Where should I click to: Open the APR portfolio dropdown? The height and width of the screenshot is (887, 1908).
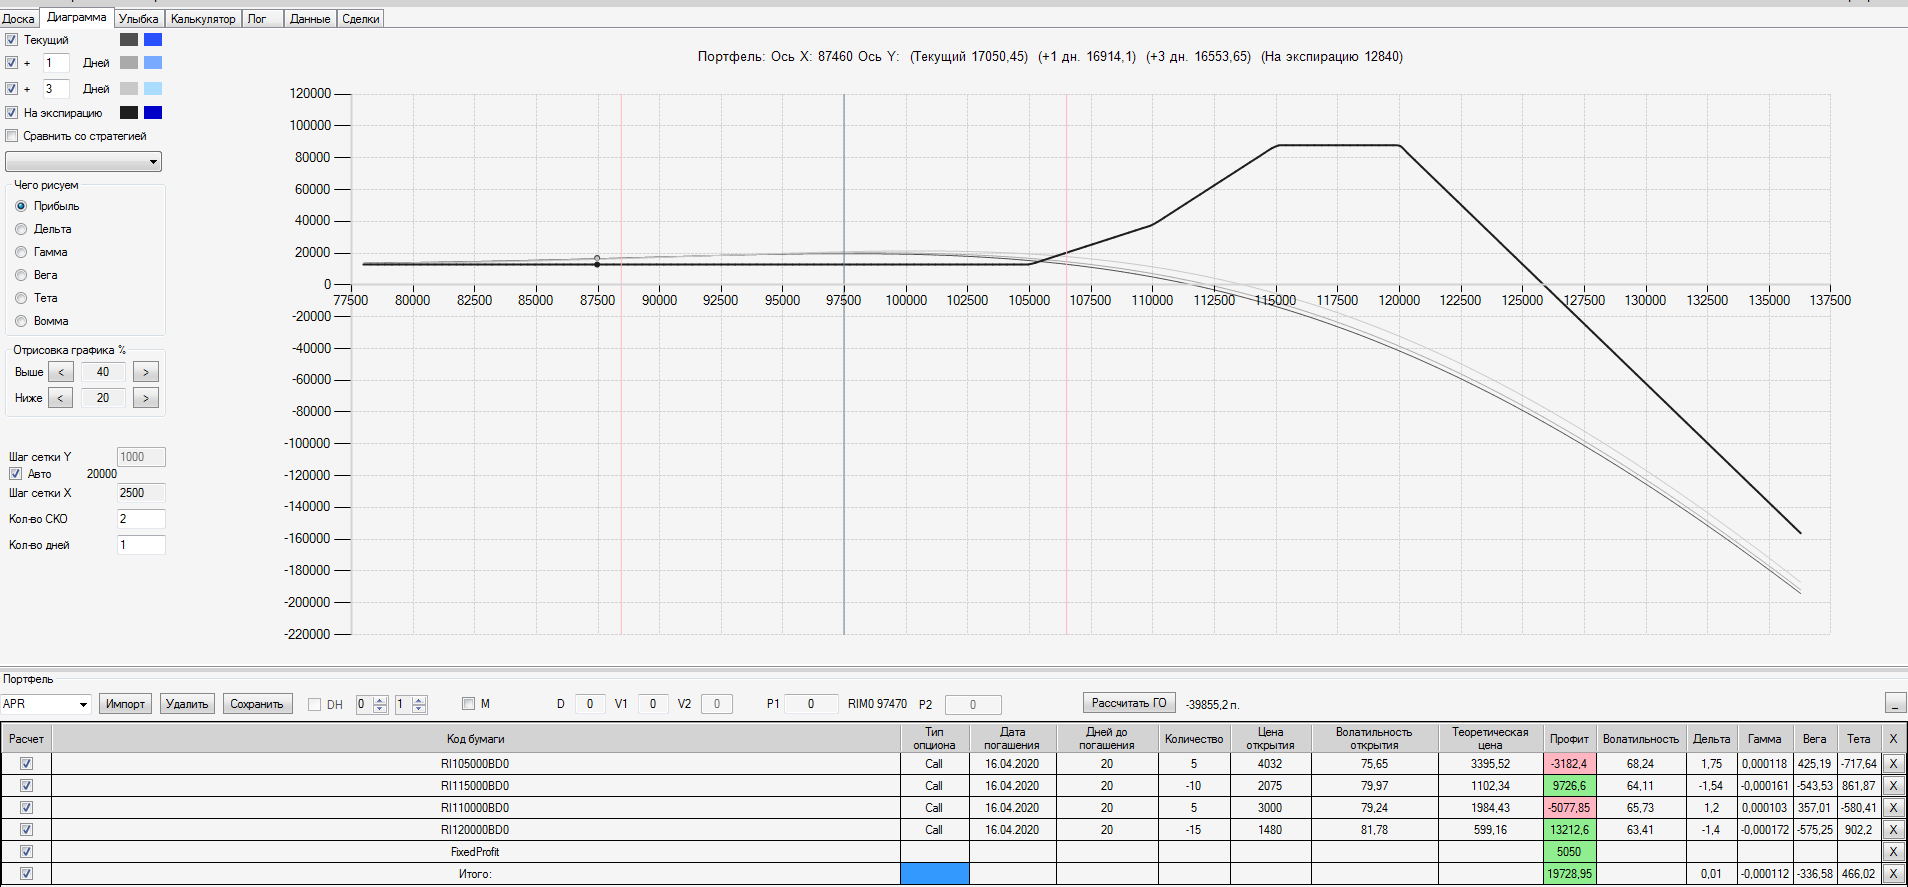point(46,704)
